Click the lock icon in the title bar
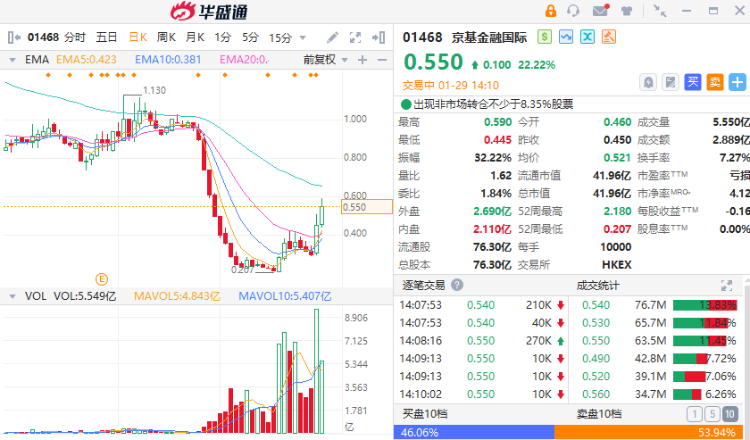The width and height of the screenshot is (750, 440). click(551, 11)
